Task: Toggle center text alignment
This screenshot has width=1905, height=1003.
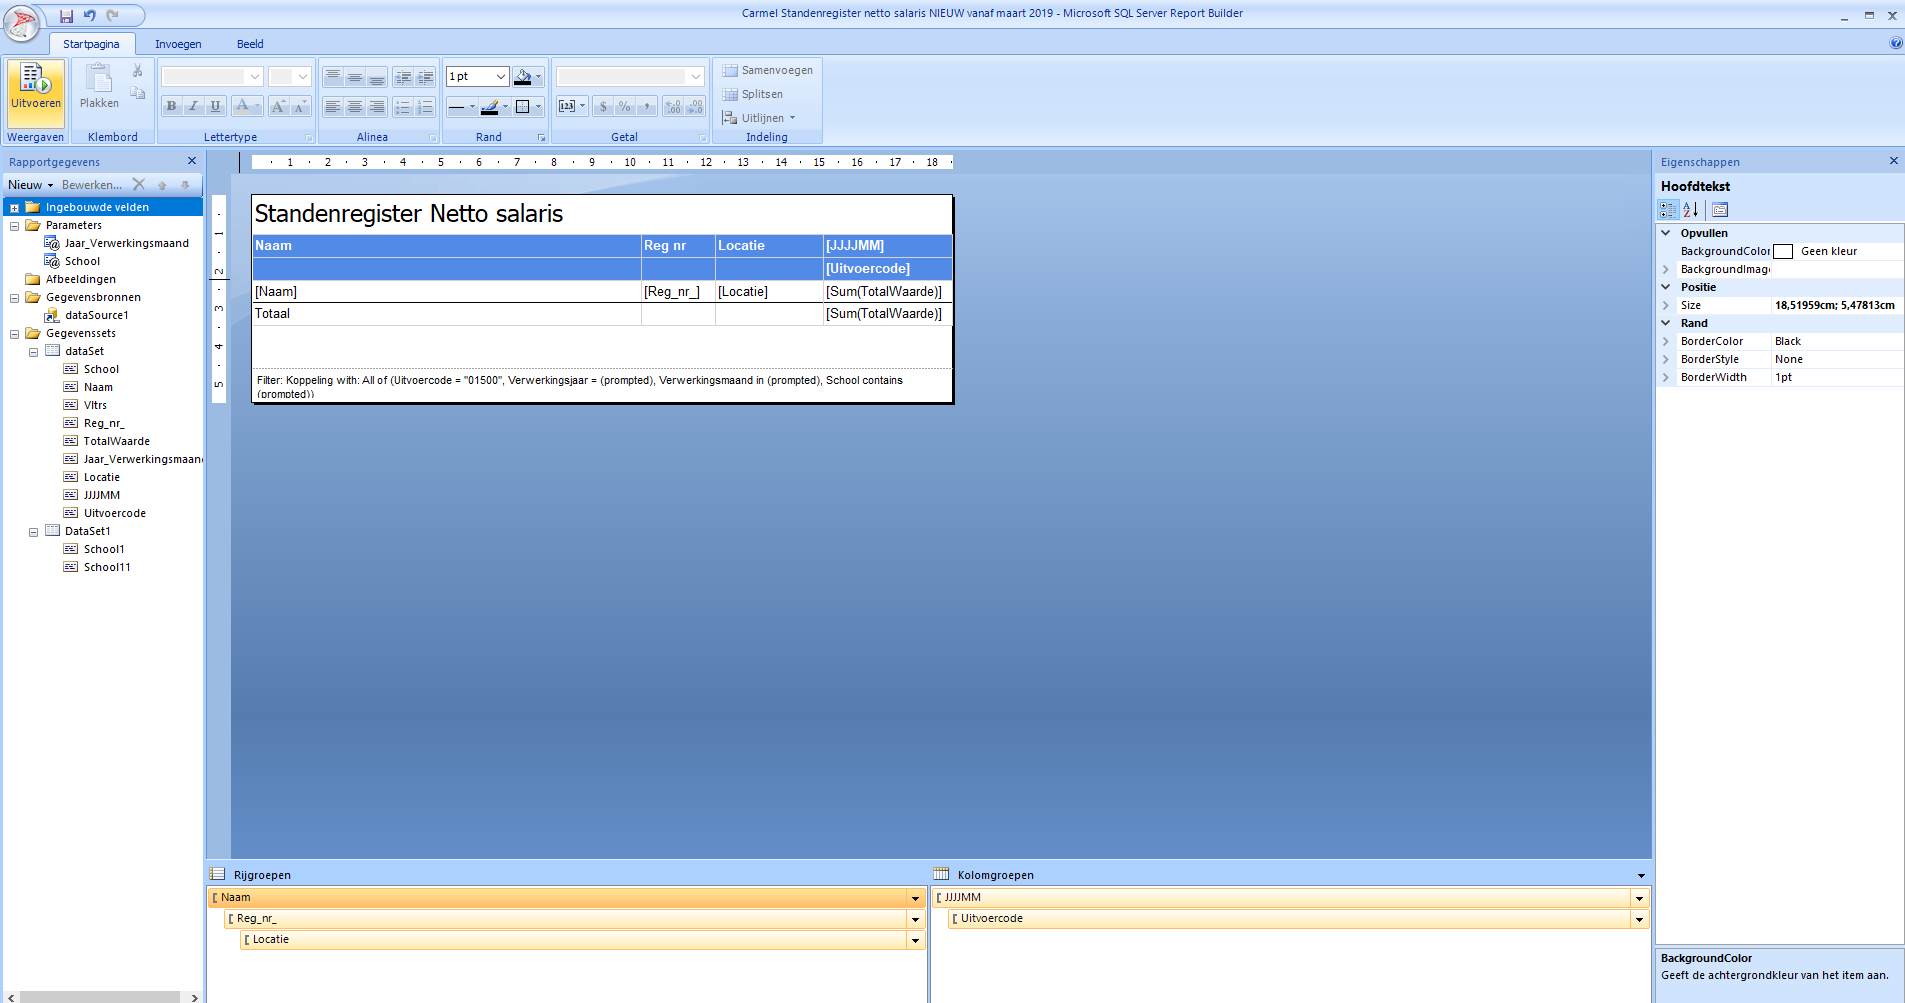Action: tap(355, 106)
